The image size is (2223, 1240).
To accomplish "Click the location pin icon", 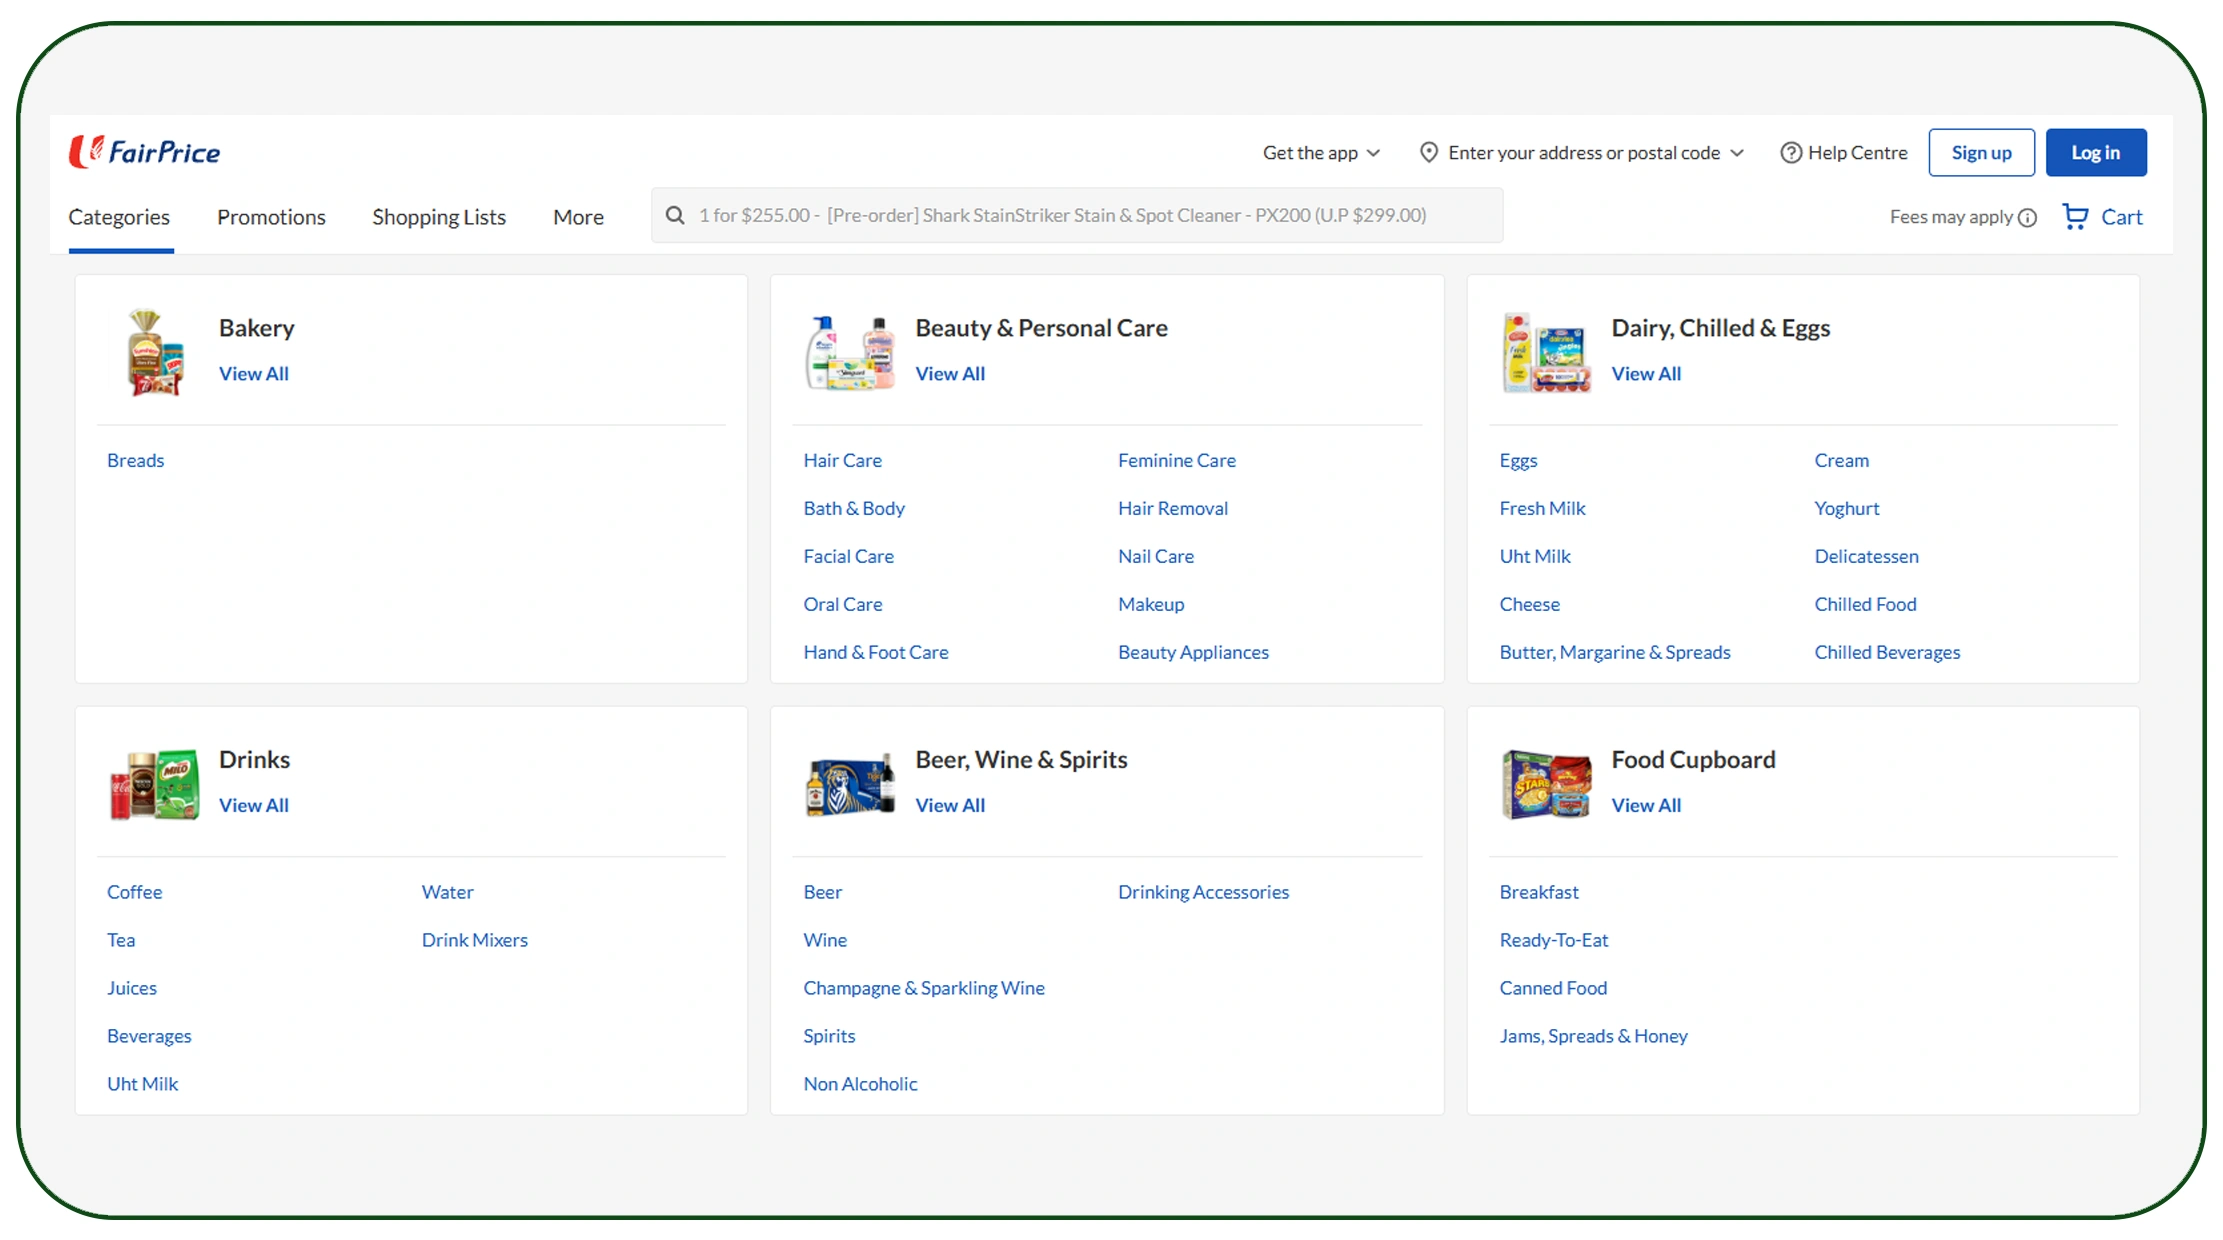I will click(x=1429, y=153).
